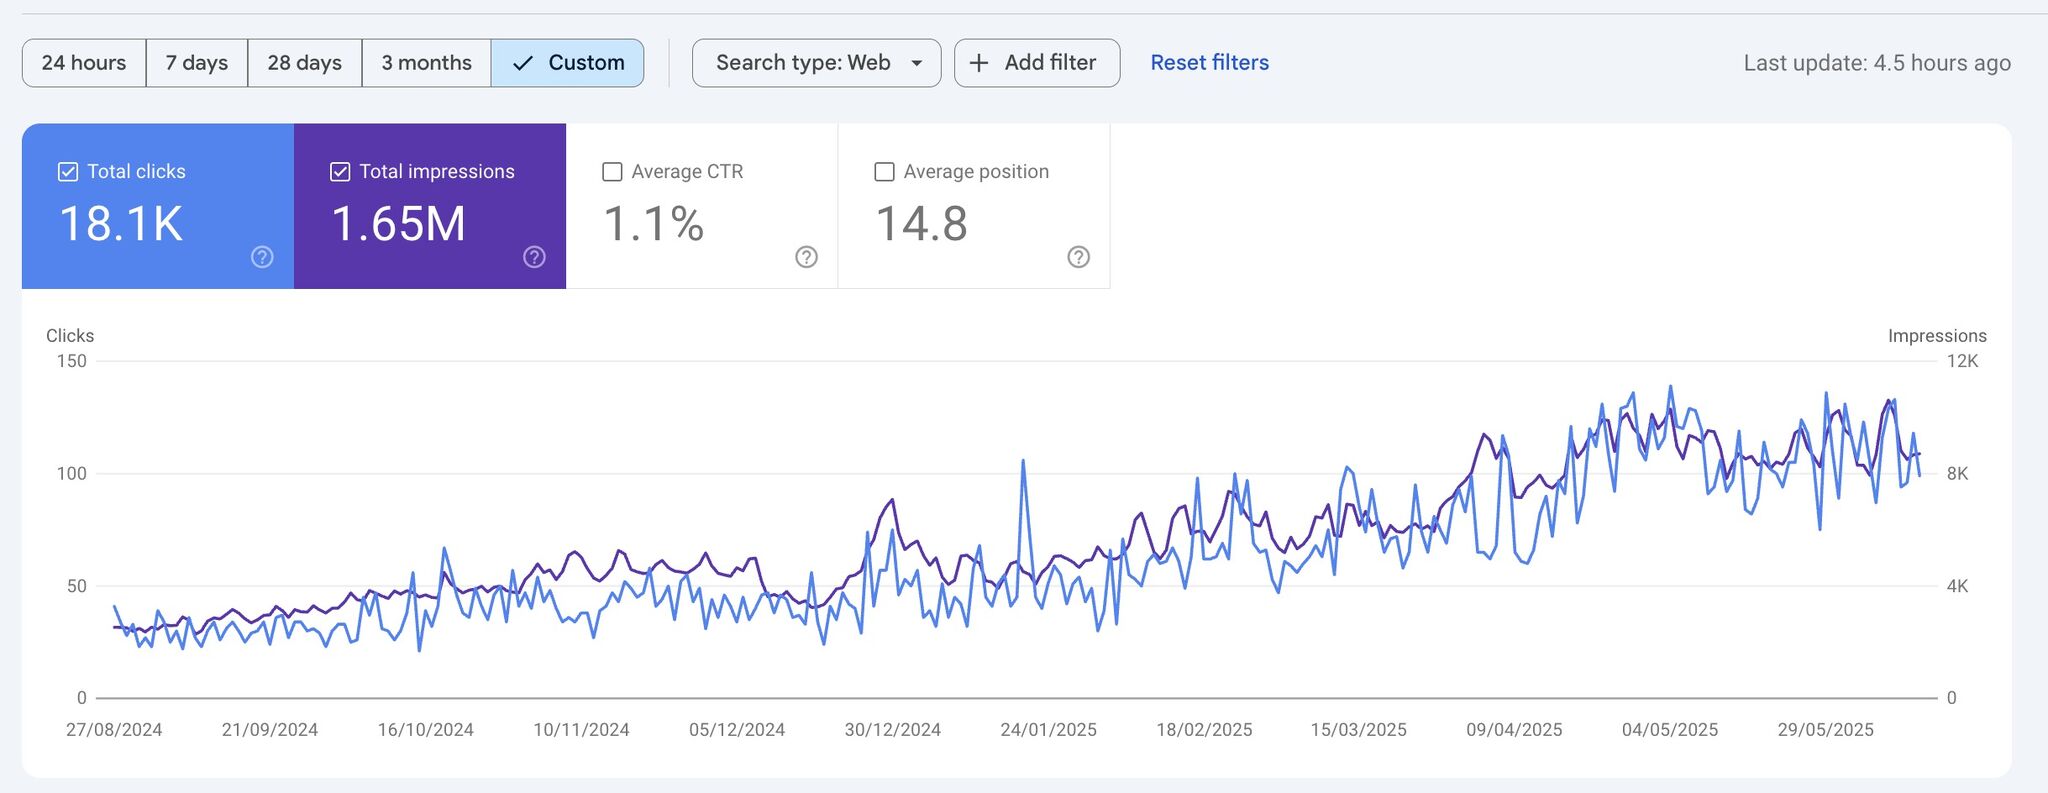Click the plus icon in Add filter
The width and height of the screenshot is (2048, 793).
[979, 63]
